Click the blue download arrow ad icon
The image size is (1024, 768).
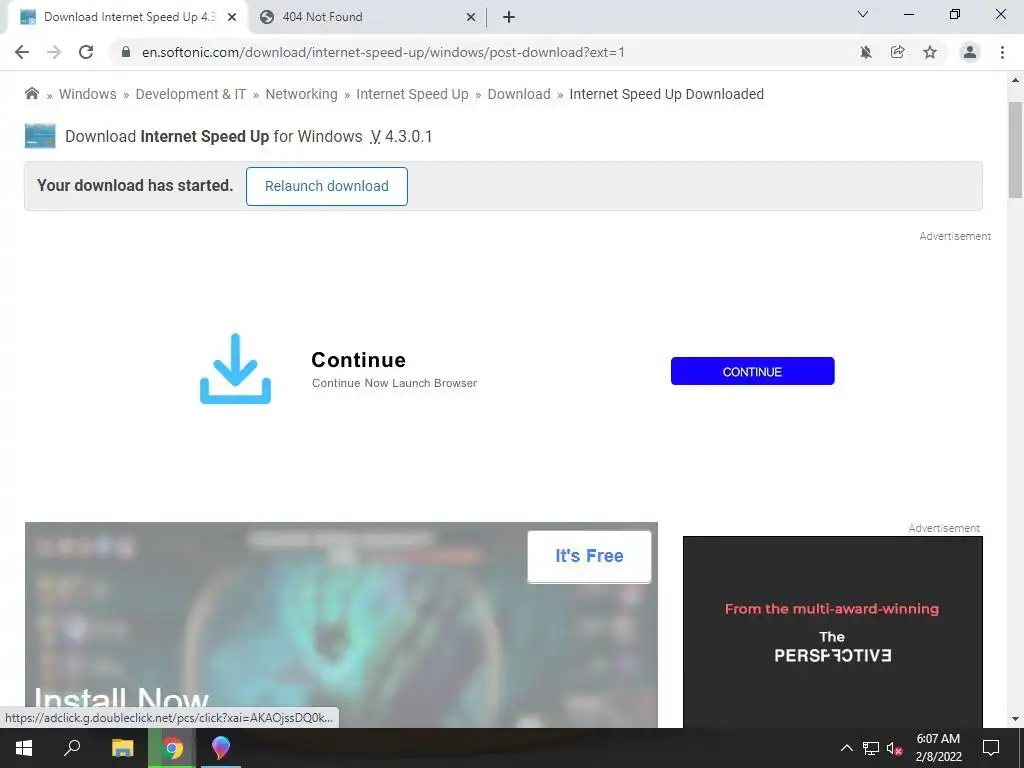(x=235, y=369)
